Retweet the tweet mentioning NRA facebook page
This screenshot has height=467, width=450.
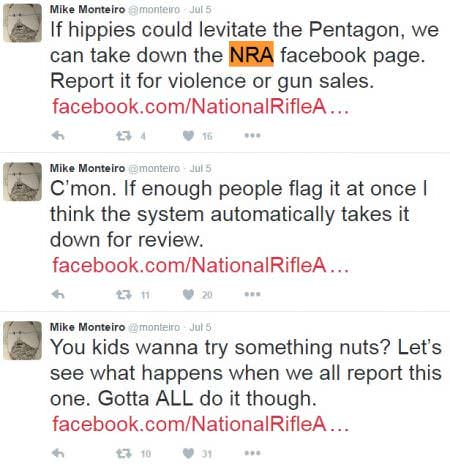(x=123, y=136)
